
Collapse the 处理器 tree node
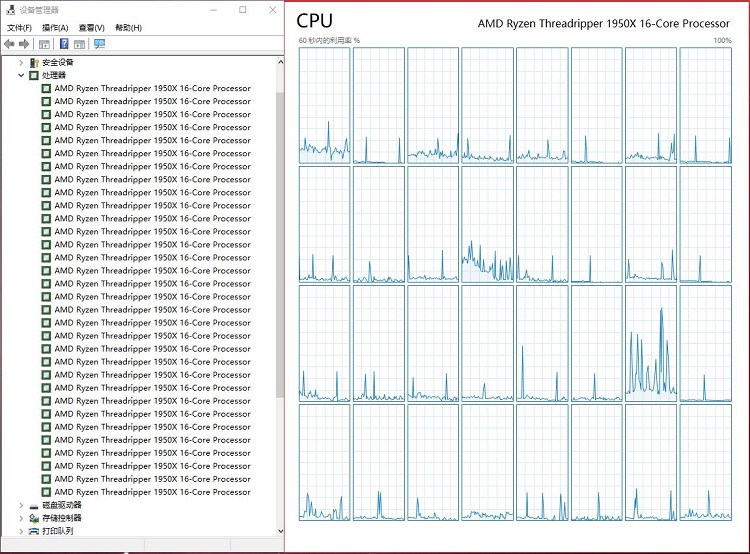coord(21,75)
